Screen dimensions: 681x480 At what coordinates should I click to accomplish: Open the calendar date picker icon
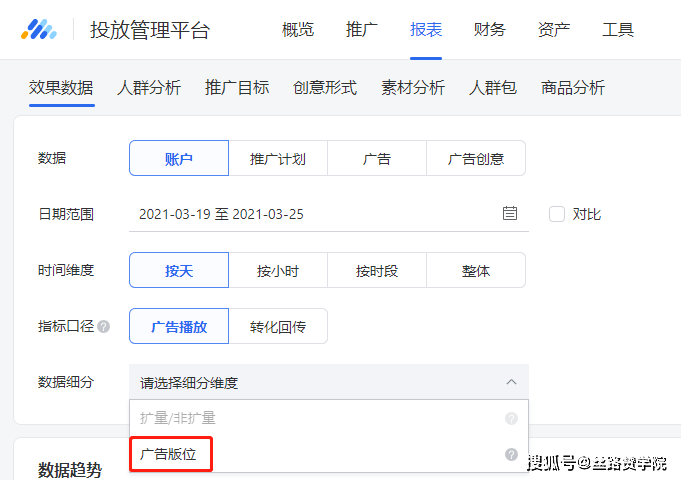[510, 214]
